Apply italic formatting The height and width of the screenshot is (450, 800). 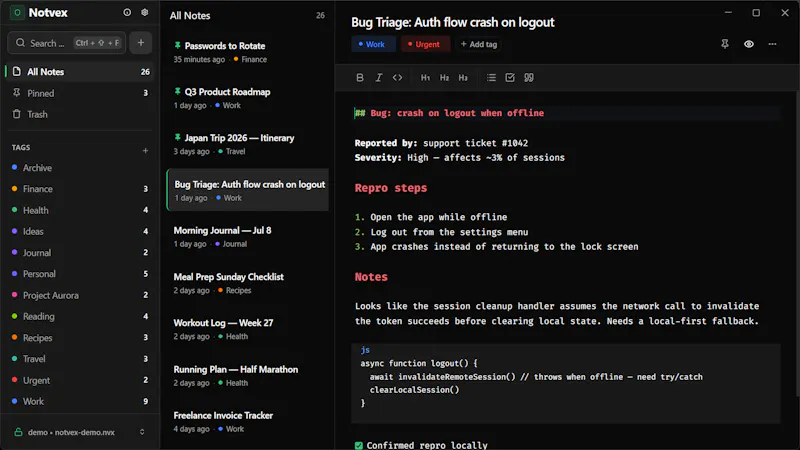pyautogui.click(x=379, y=78)
